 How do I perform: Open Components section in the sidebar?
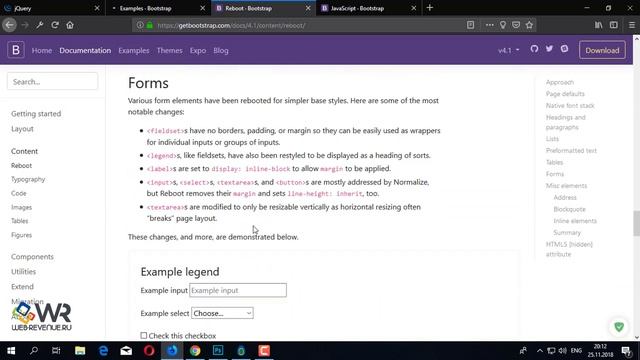click(32, 257)
